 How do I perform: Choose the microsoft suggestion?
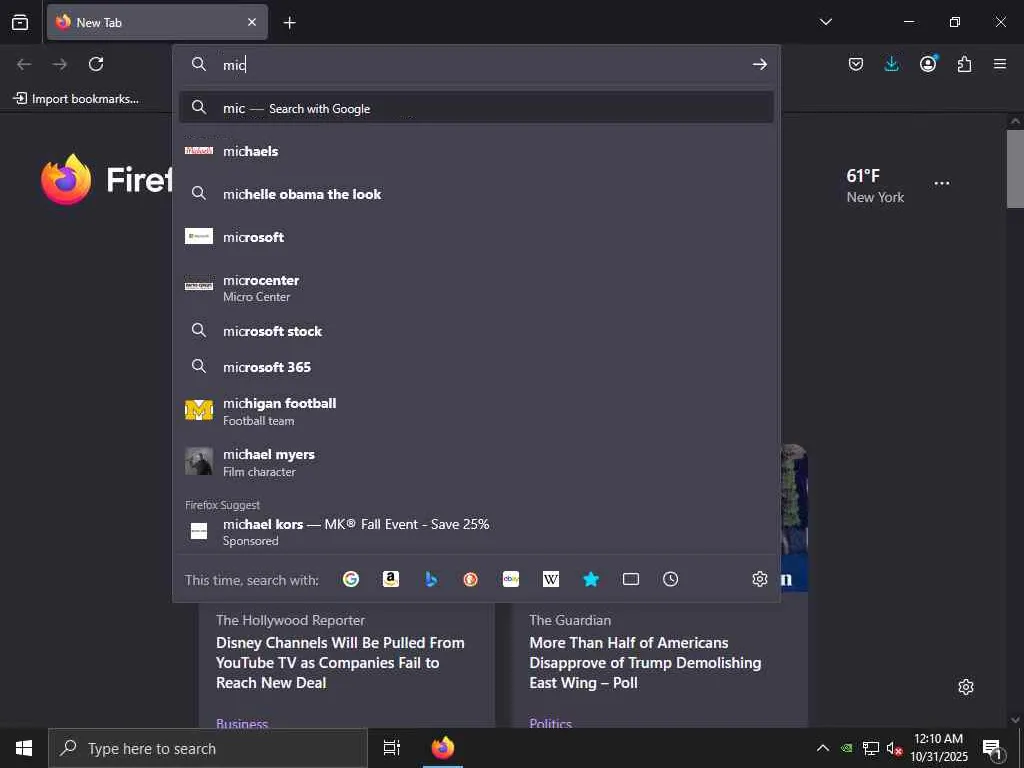coord(476,236)
